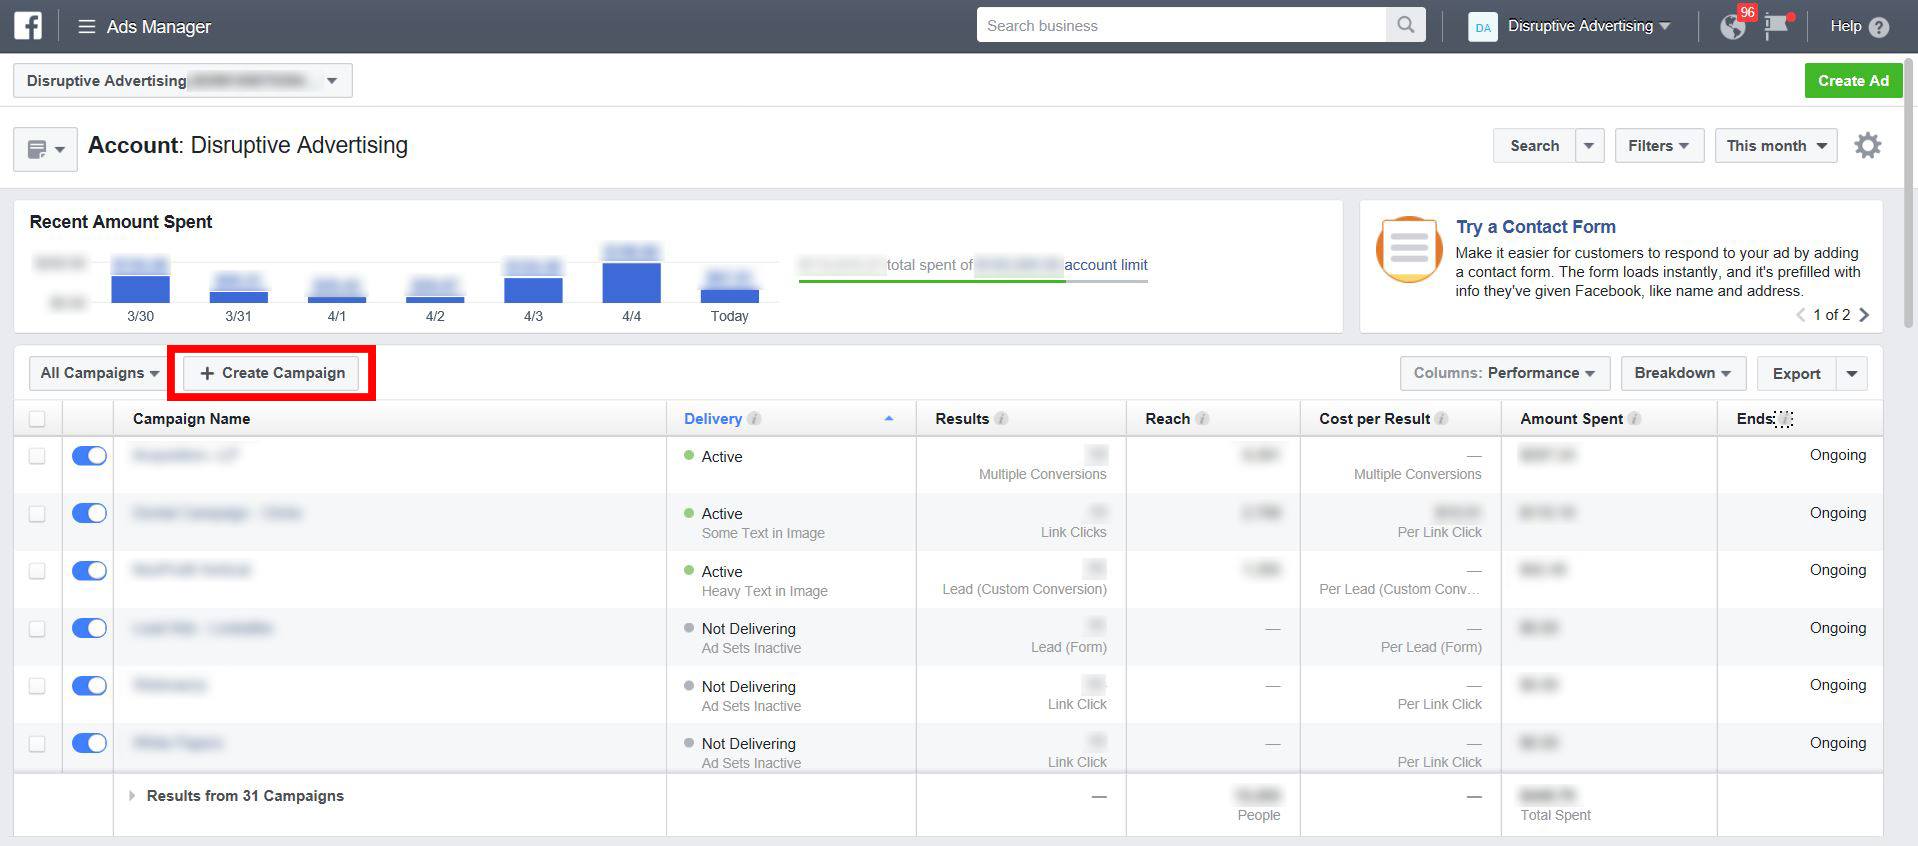Open the This month date range dropdown
The height and width of the screenshot is (846, 1918).
1776,146
